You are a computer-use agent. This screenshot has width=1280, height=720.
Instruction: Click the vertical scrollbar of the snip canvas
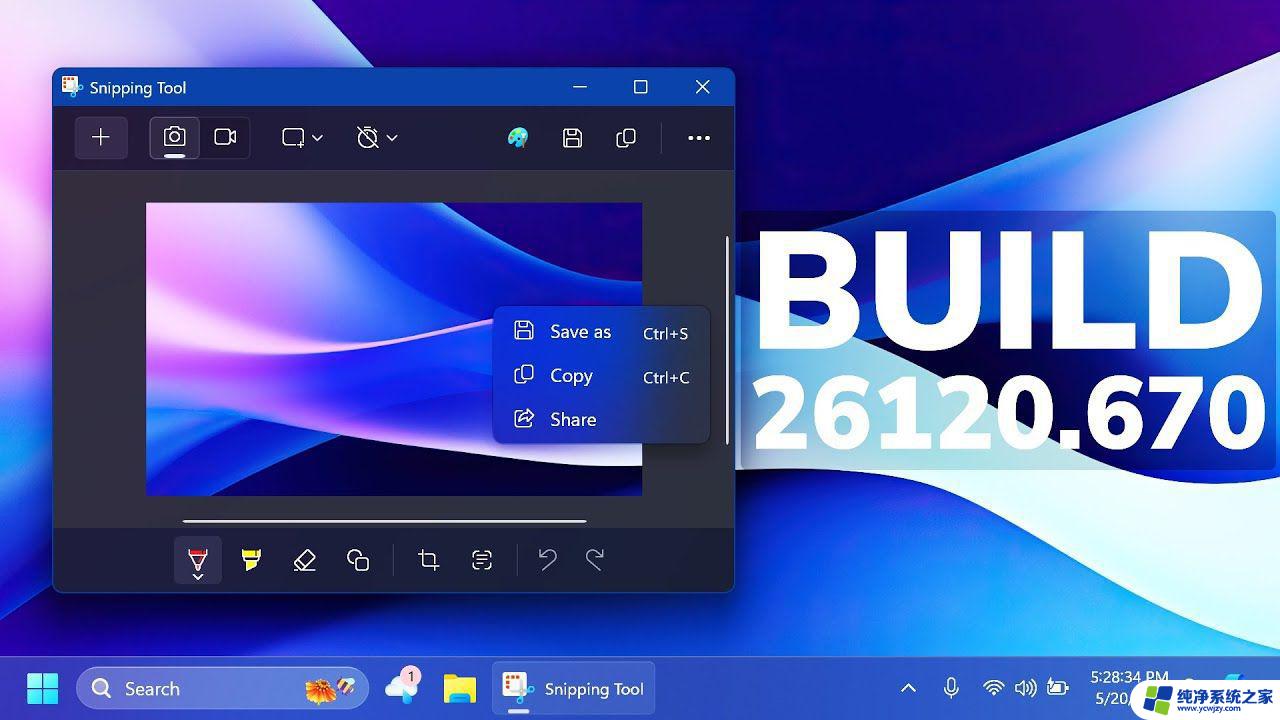(x=727, y=340)
